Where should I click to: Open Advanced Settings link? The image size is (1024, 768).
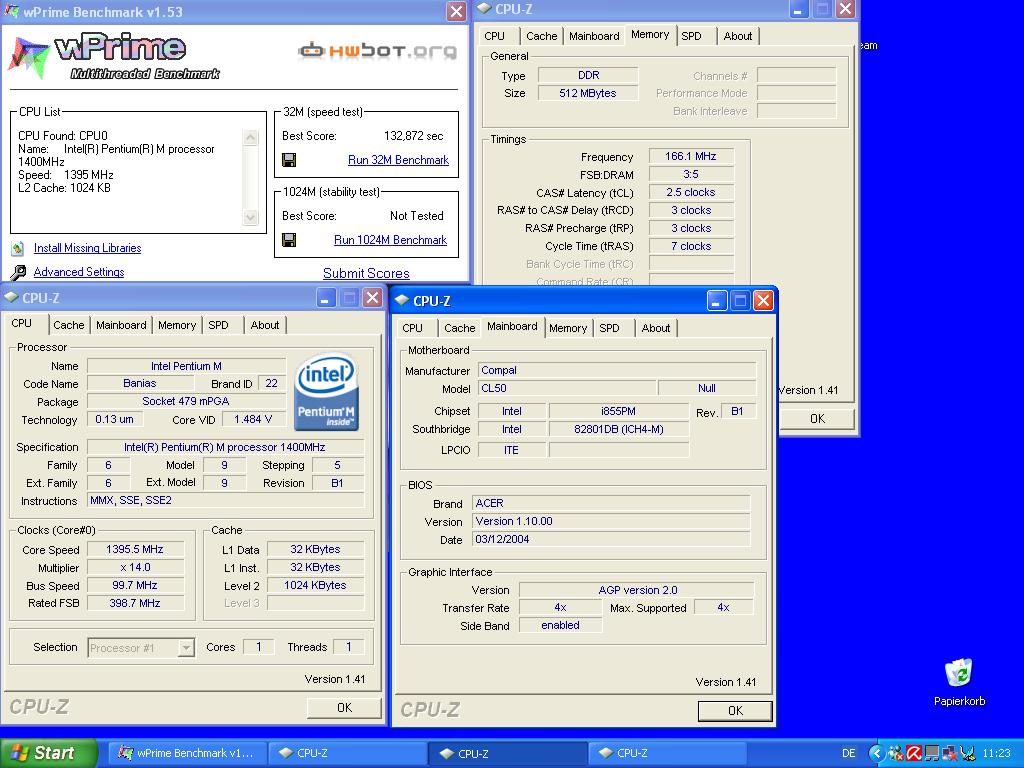coord(79,272)
